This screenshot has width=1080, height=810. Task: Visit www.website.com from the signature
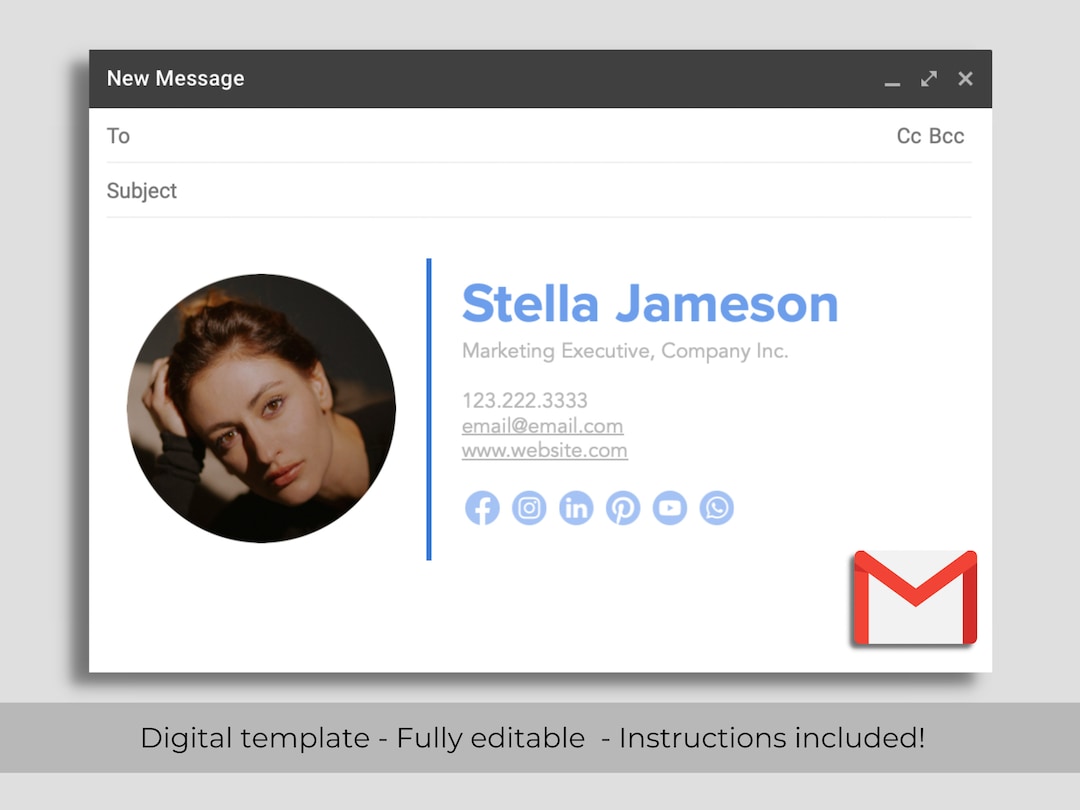[544, 450]
